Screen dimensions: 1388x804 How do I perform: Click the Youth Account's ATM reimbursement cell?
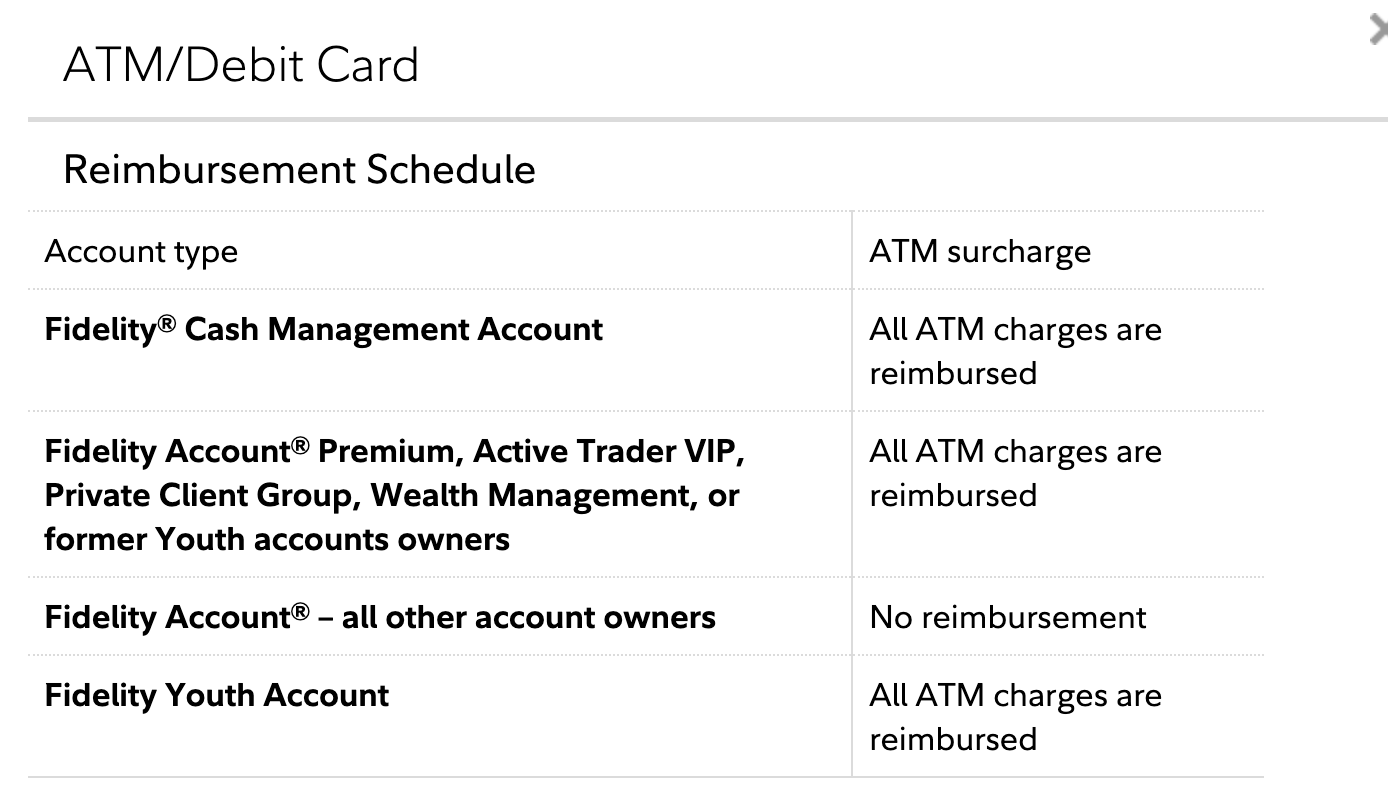coord(1014,717)
